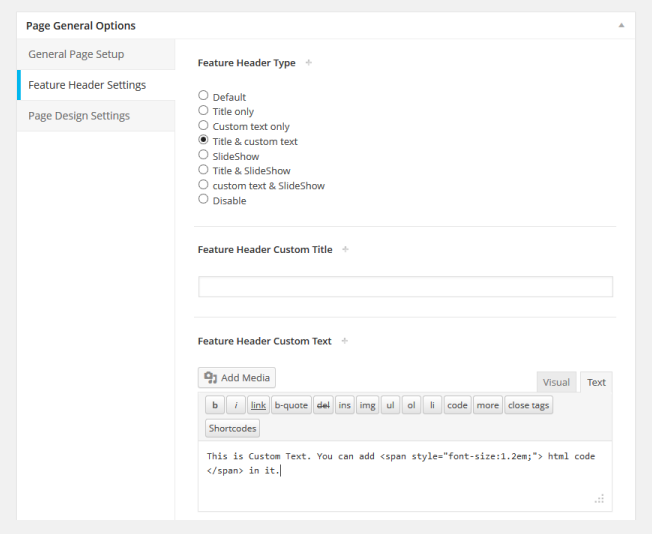The width and height of the screenshot is (652, 534).
Task: Insert image with img button
Action: (x=368, y=405)
